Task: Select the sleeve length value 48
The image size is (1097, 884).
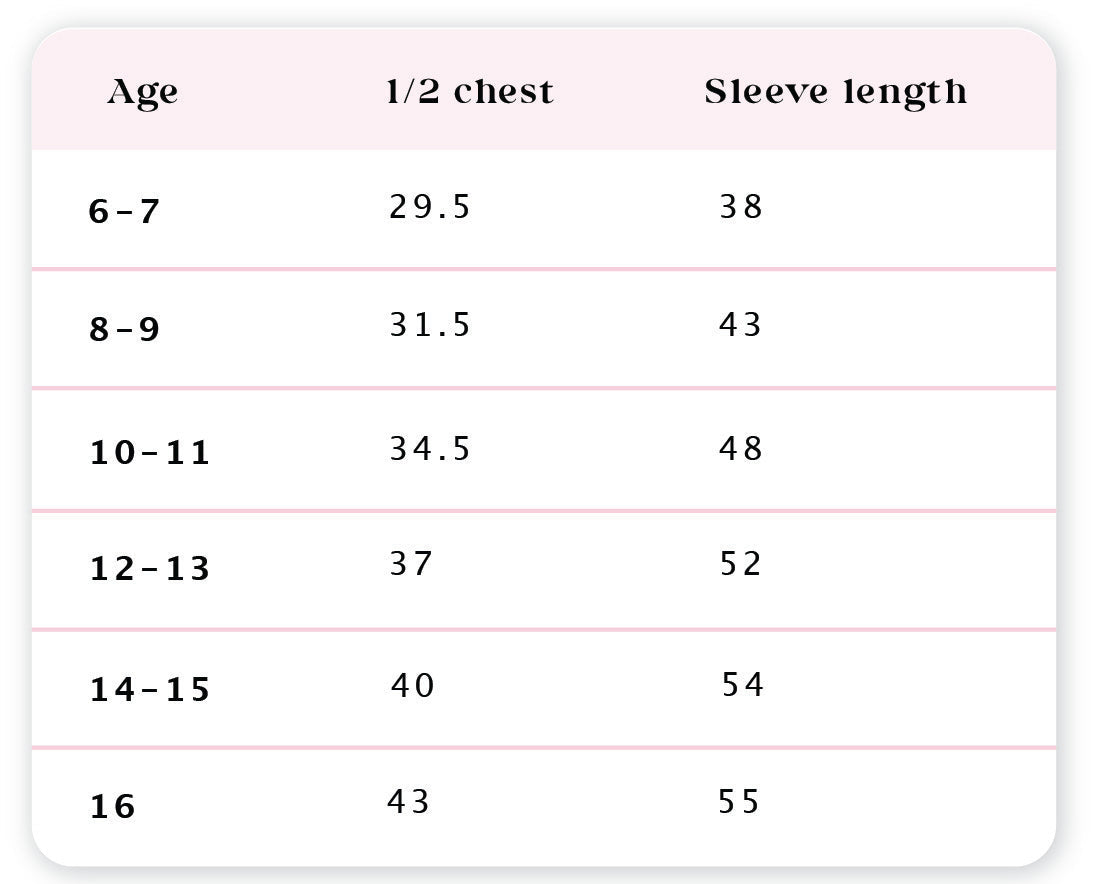Action: 741,449
